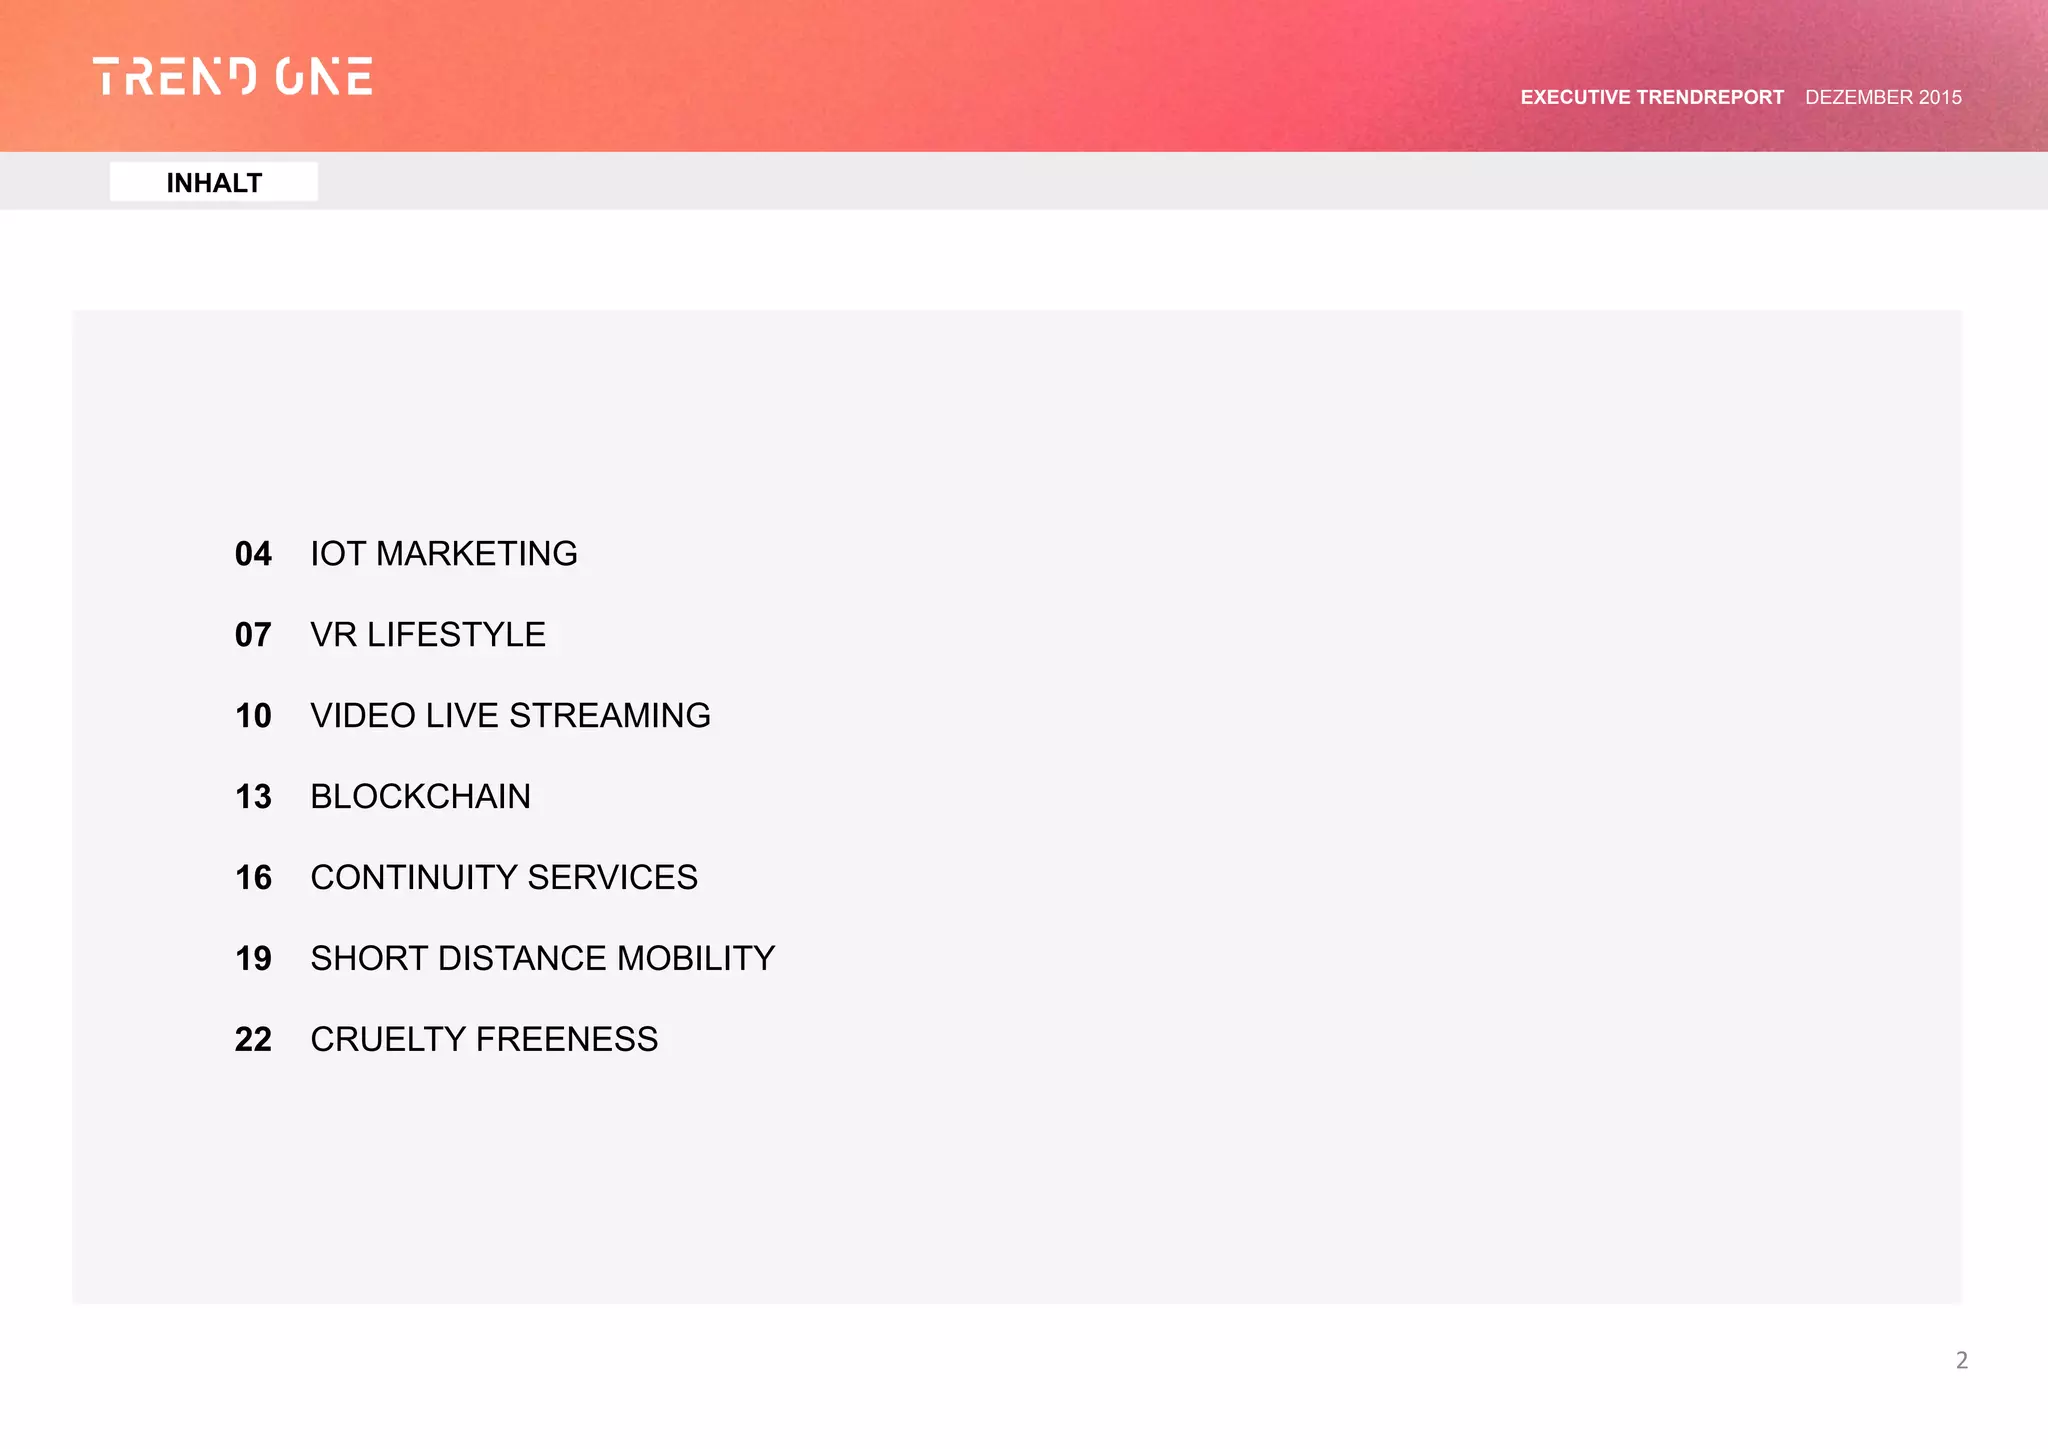Click page number 19
Image resolution: width=2048 pixels, height=1449 pixels.
click(x=253, y=959)
